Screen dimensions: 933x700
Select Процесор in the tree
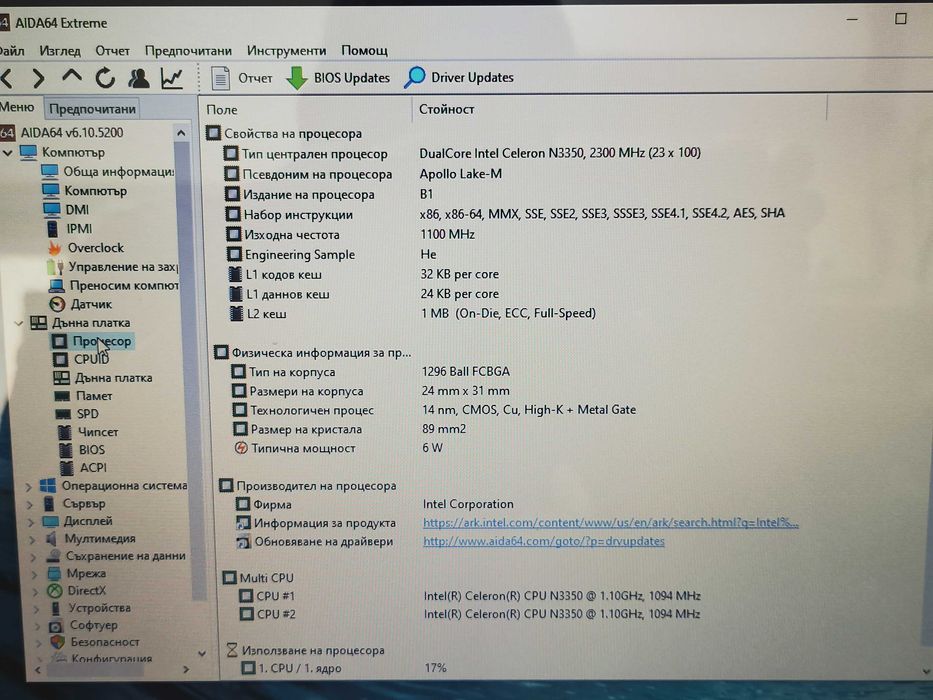(x=101, y=341)
